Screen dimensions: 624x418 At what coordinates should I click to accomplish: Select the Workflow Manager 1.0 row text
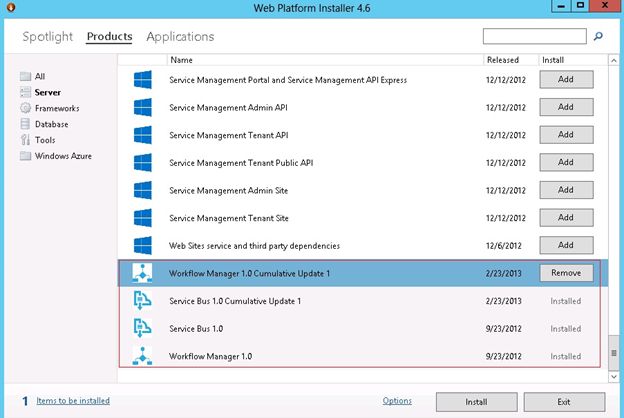pos(211,357)
